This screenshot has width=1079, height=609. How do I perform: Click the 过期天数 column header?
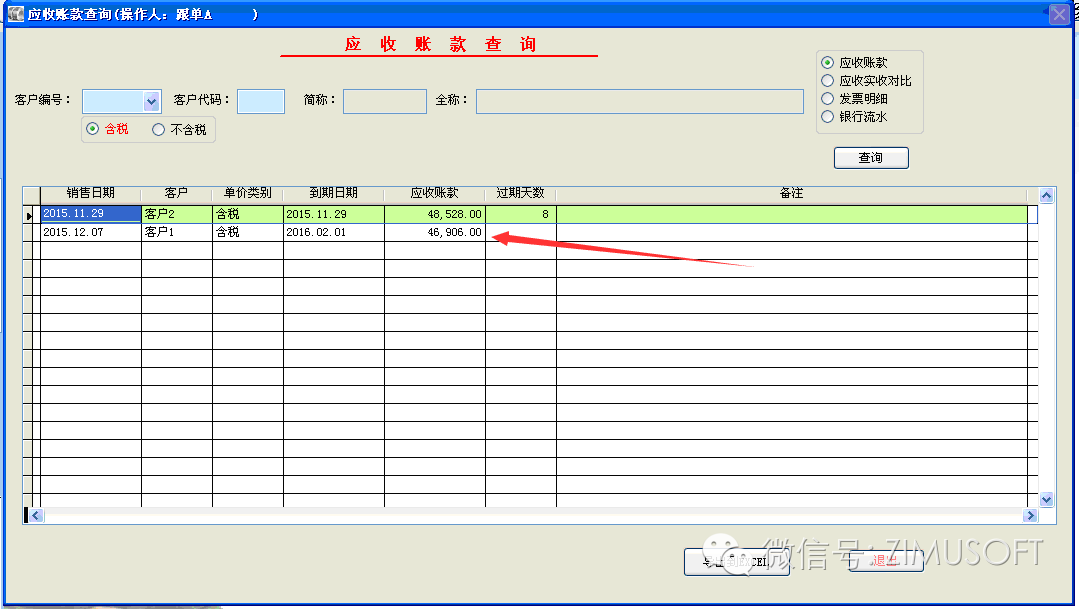click(x=520, y=194)
